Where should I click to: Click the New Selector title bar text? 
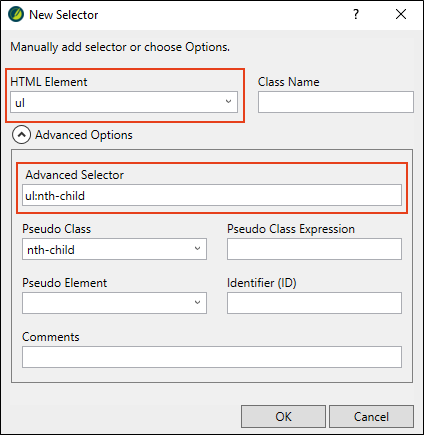click(x=64, y=15)
